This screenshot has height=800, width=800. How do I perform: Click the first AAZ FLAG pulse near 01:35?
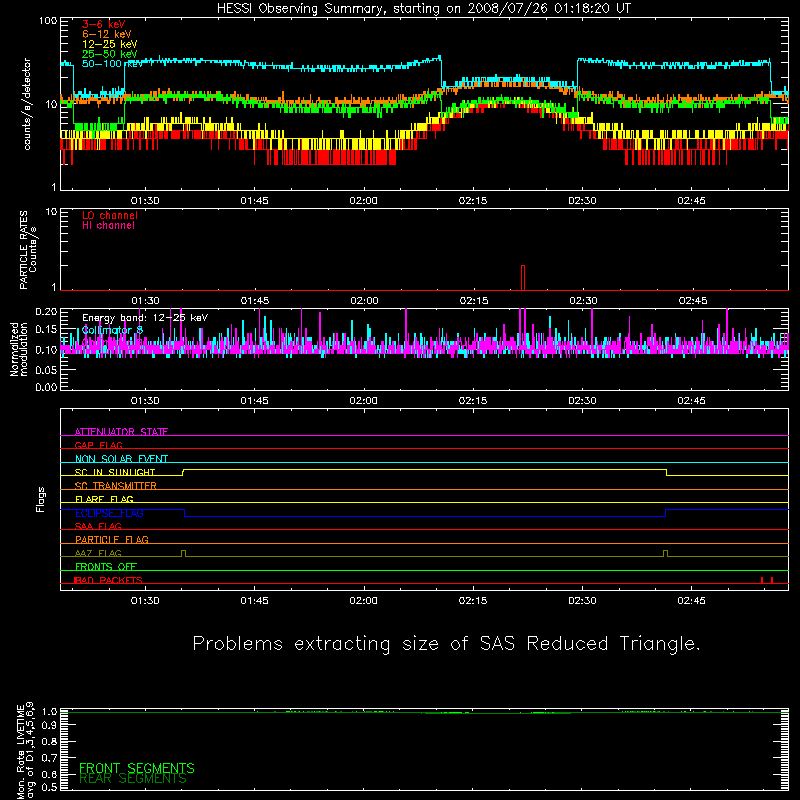184,554
